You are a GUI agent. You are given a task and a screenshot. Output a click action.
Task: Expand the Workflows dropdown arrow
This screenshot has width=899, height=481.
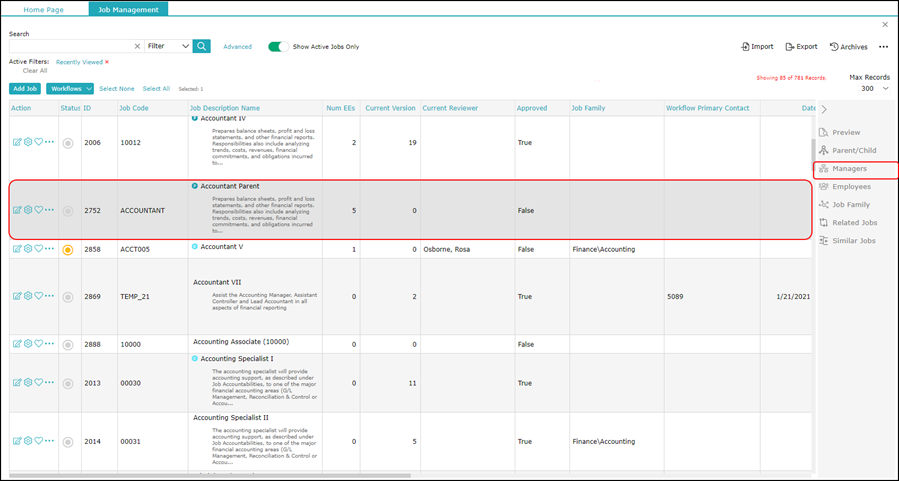[x=89, y=89]
